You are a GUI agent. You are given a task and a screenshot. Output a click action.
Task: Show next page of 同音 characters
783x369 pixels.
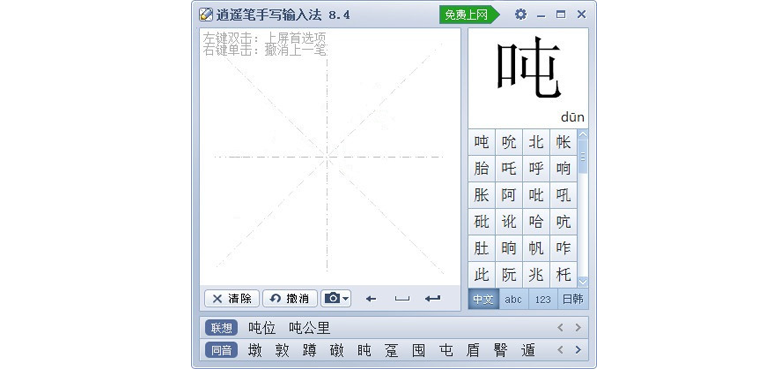[578, 350]
